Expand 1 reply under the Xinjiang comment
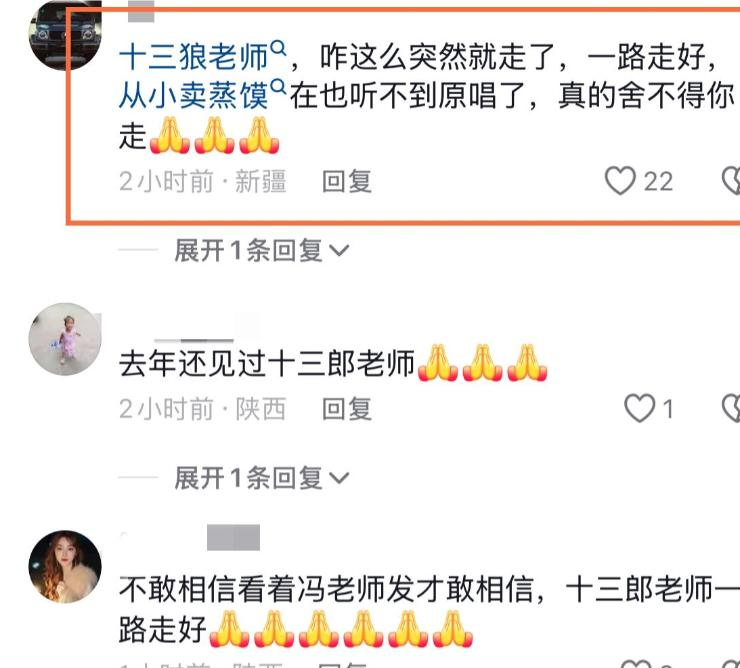The width and height of the screenshot is (740, 668). pyautogui.click(x=261, y=250)
